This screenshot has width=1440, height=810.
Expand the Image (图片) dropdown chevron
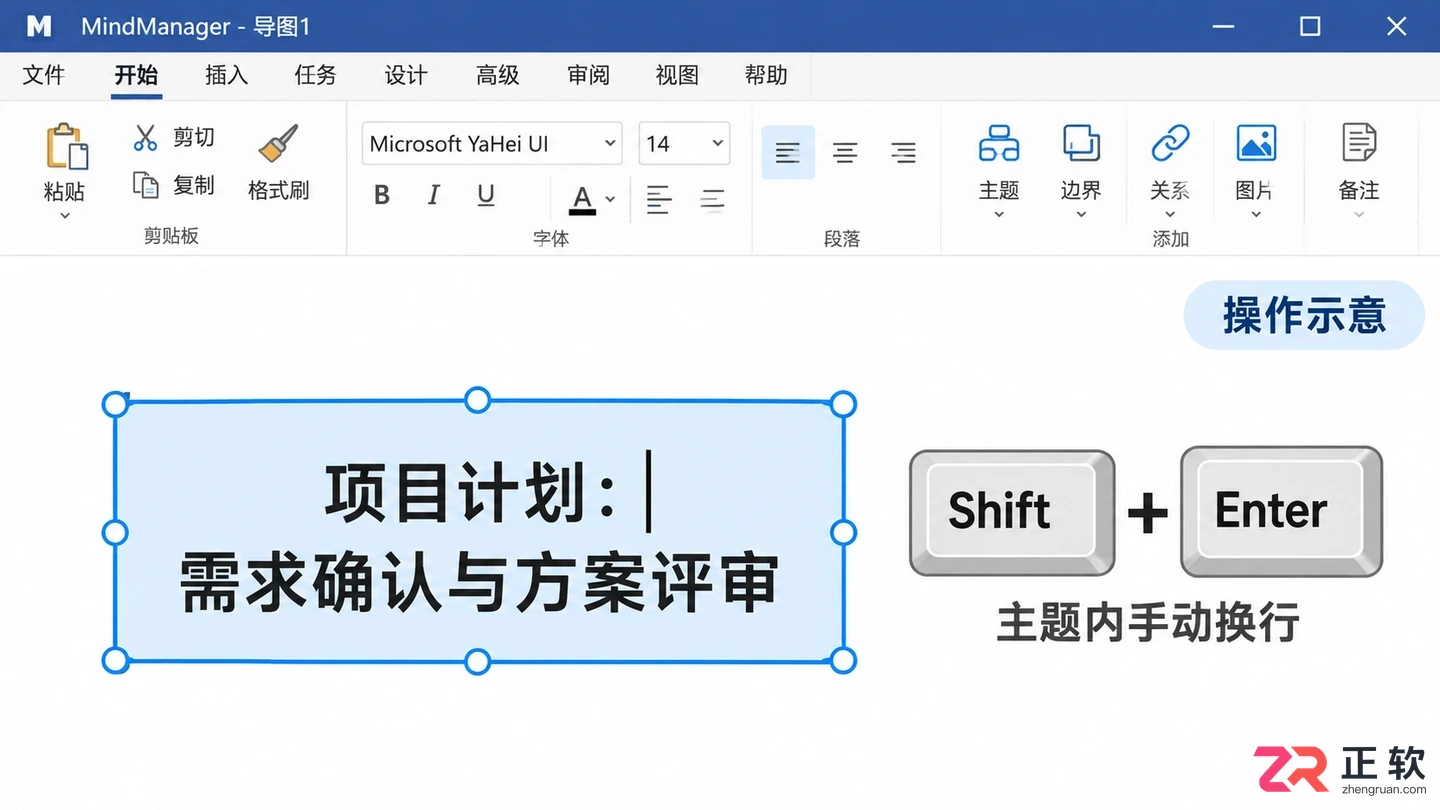[x=1256, y=214]
